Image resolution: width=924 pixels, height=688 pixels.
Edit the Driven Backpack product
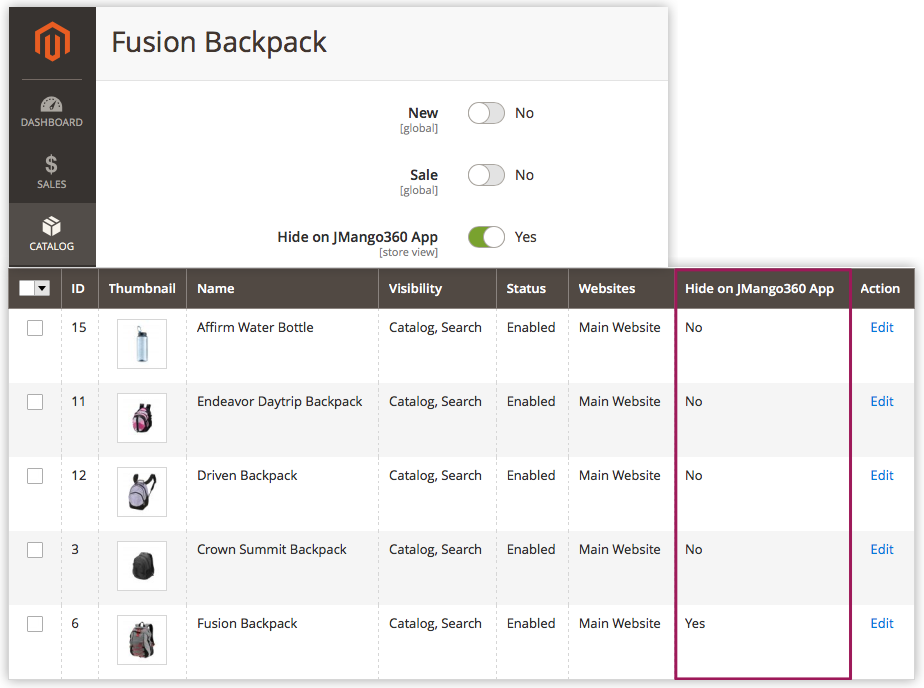pos(882,475)
